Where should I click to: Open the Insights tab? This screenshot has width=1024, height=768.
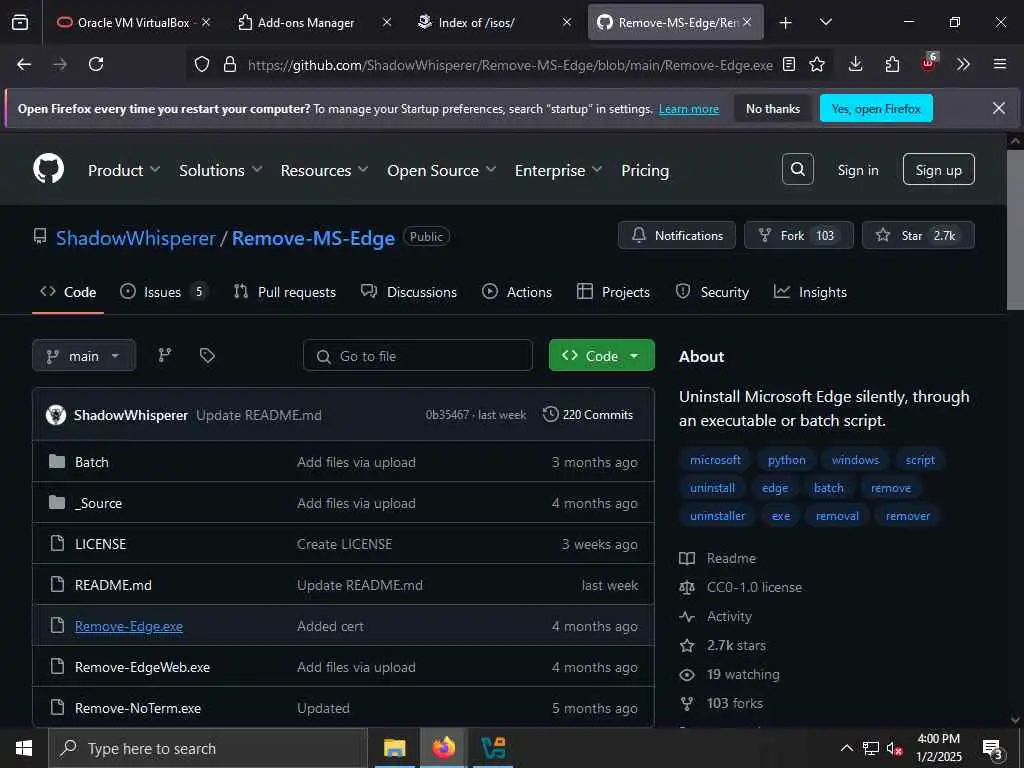click(x=810, y=292)
